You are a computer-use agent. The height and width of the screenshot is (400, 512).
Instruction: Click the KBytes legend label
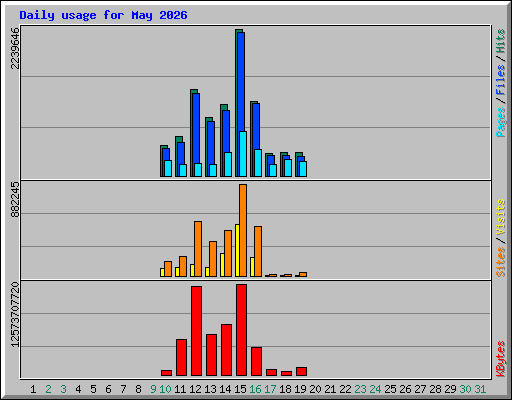click(x=500, y=359)
